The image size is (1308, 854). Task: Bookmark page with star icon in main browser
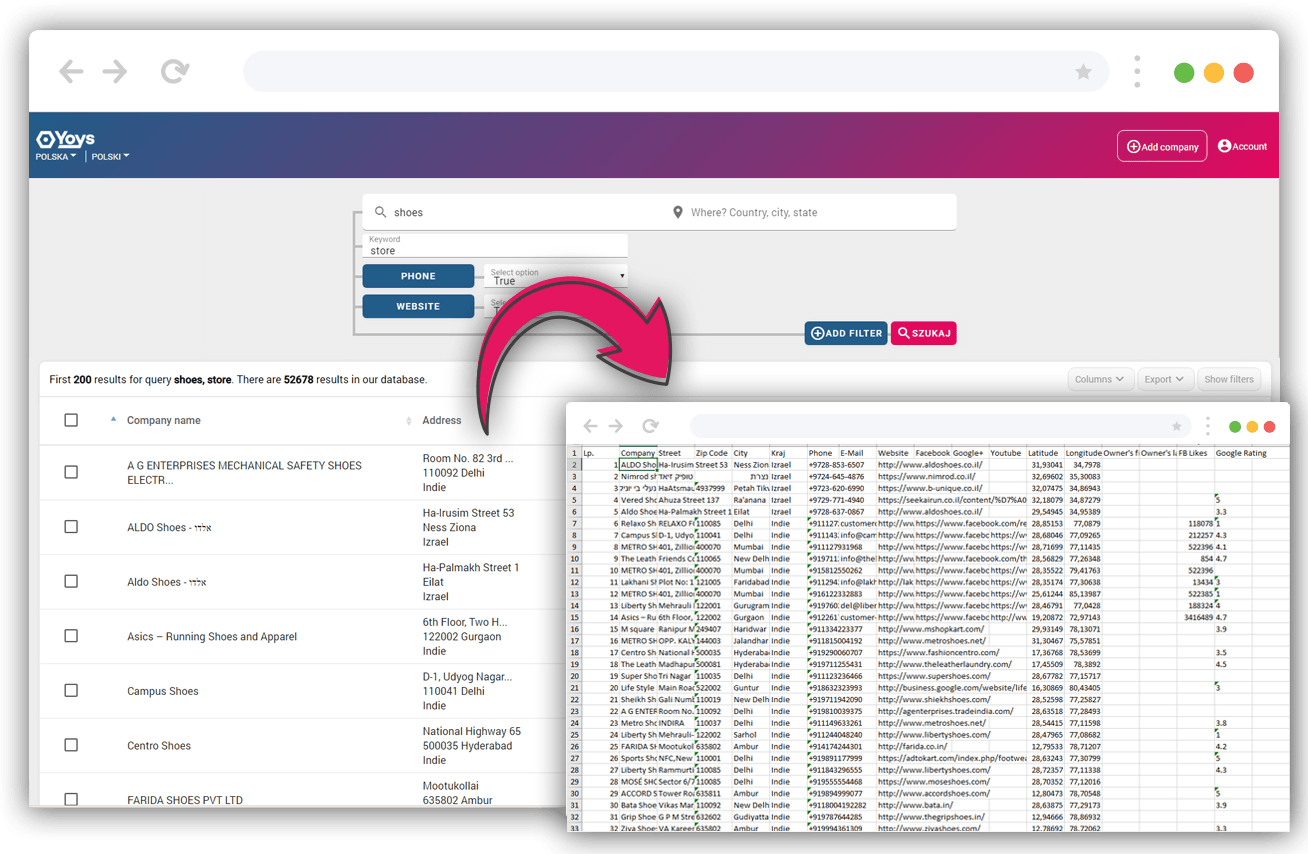1083,72
